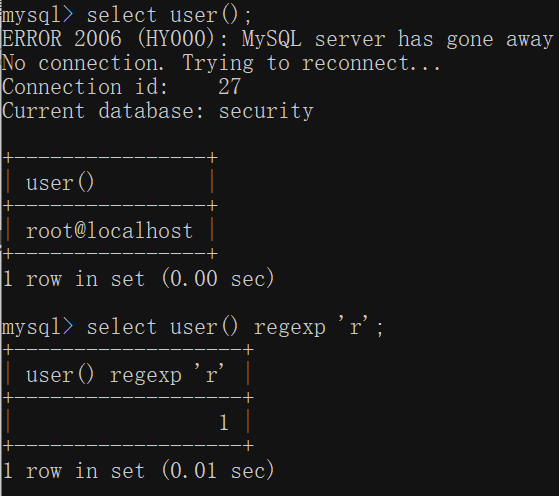Click the current database name 'security'

tap(266, 111)
